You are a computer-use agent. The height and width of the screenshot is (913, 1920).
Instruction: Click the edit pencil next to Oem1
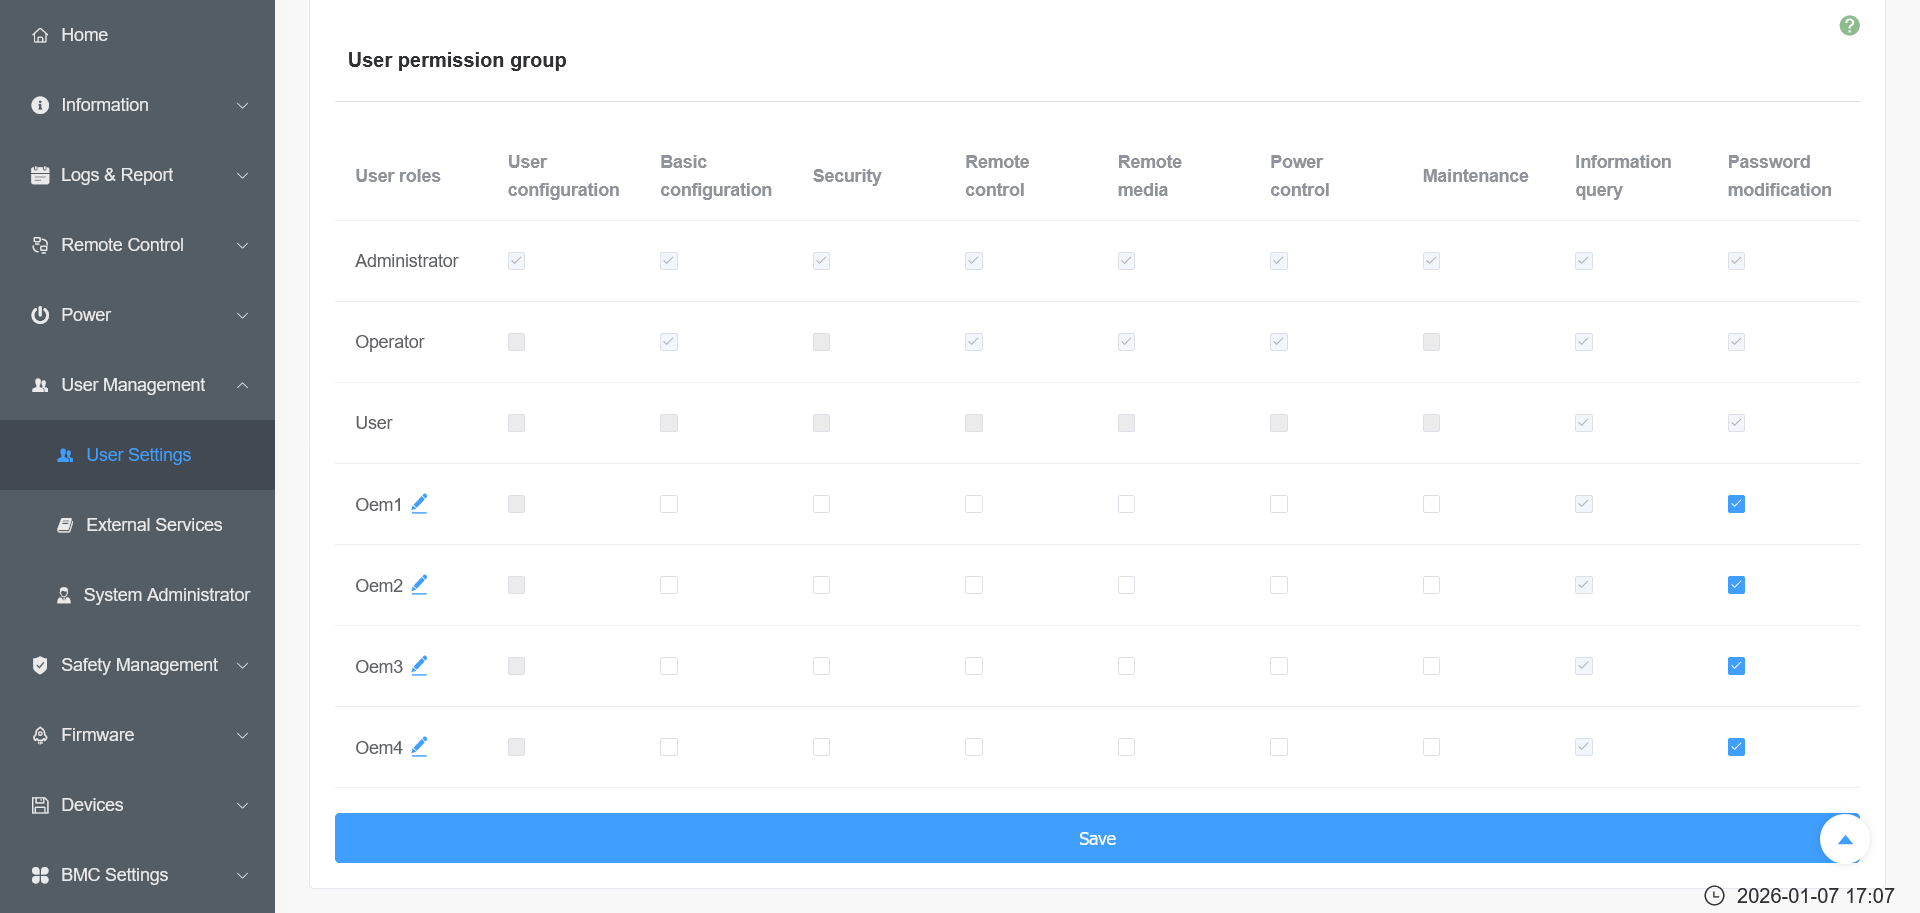419,504
